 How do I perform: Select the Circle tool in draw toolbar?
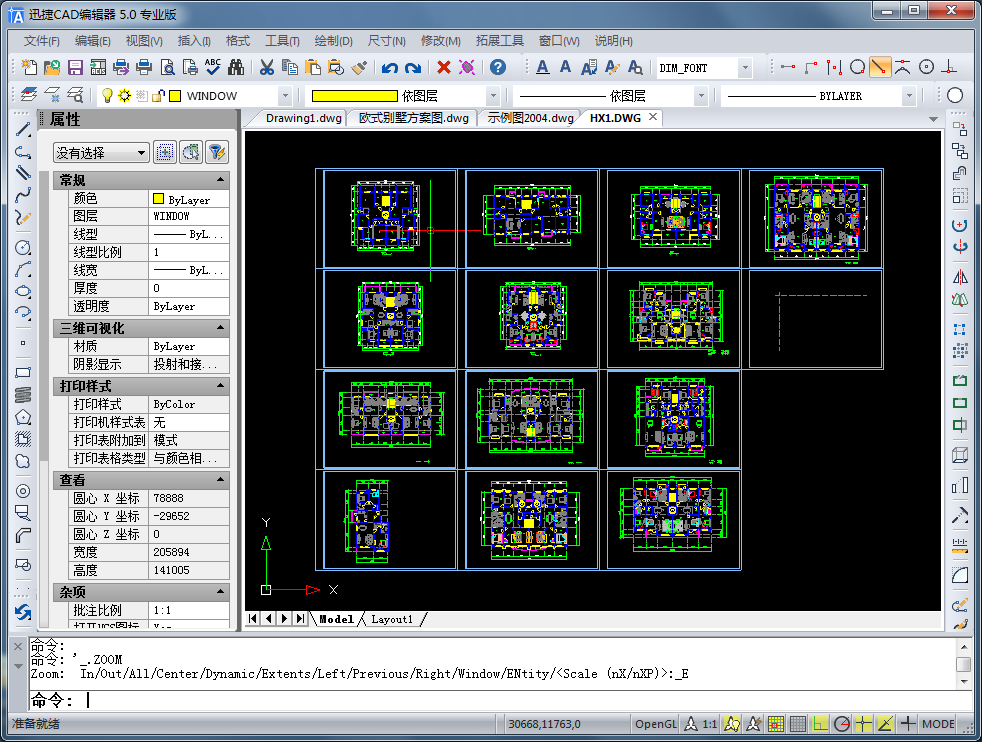click(x=23, y=247)
